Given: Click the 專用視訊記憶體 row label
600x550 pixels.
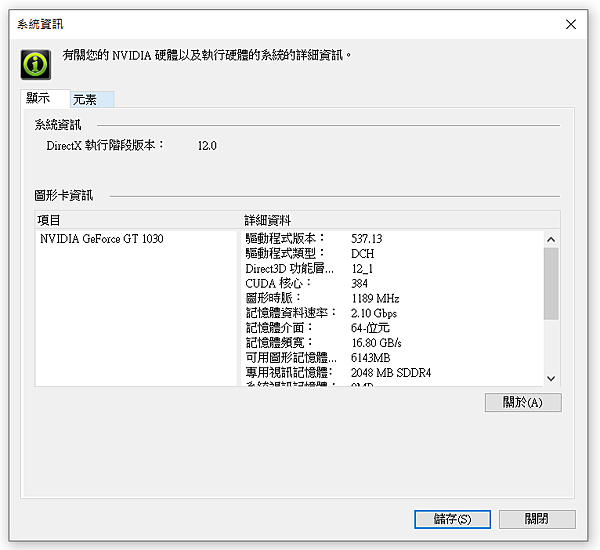Looking at the screenshot, I should coord(289,372).
